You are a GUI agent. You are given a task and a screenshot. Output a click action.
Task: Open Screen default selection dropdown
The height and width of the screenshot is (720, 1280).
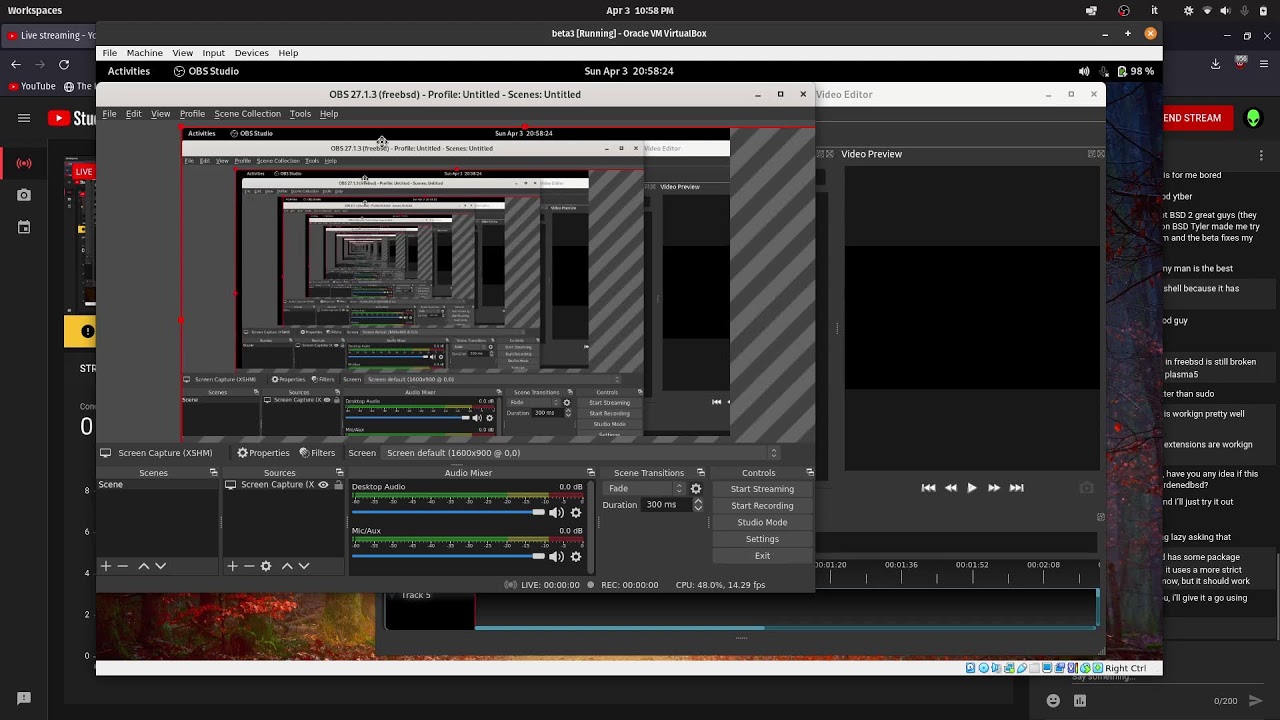click(581, 453)
